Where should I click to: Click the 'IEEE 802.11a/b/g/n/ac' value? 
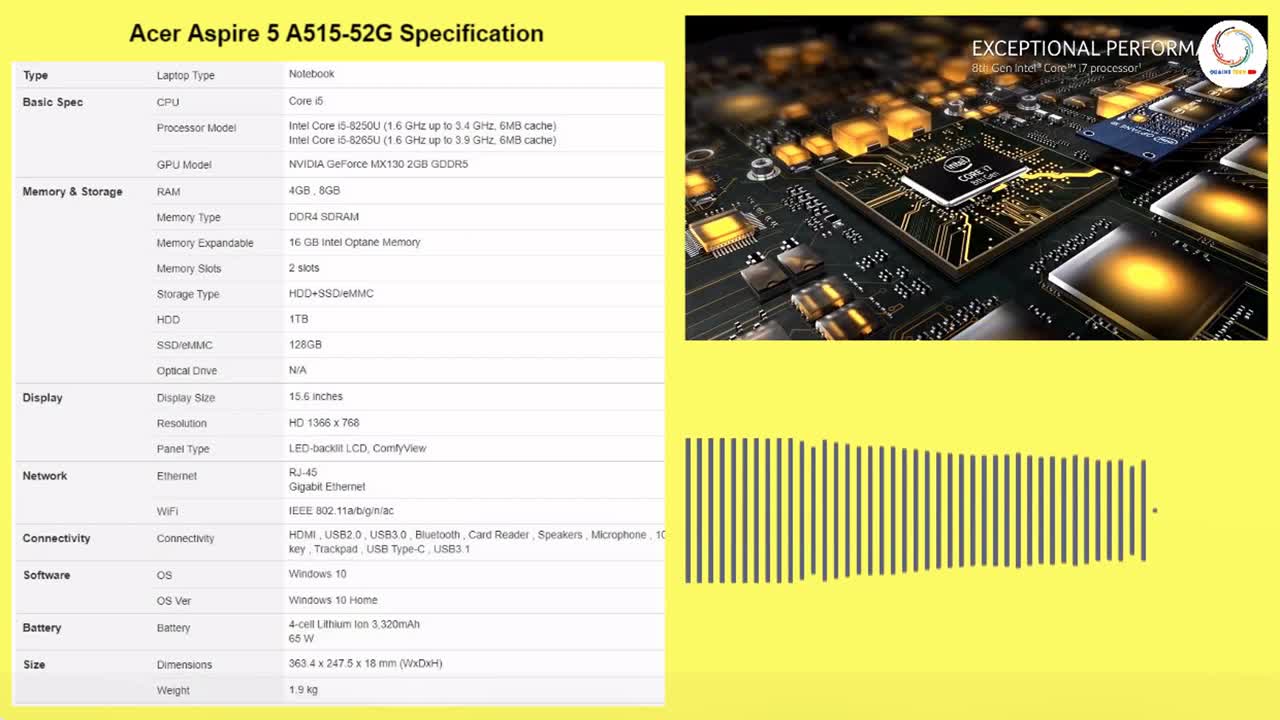[x=341, y=511]
